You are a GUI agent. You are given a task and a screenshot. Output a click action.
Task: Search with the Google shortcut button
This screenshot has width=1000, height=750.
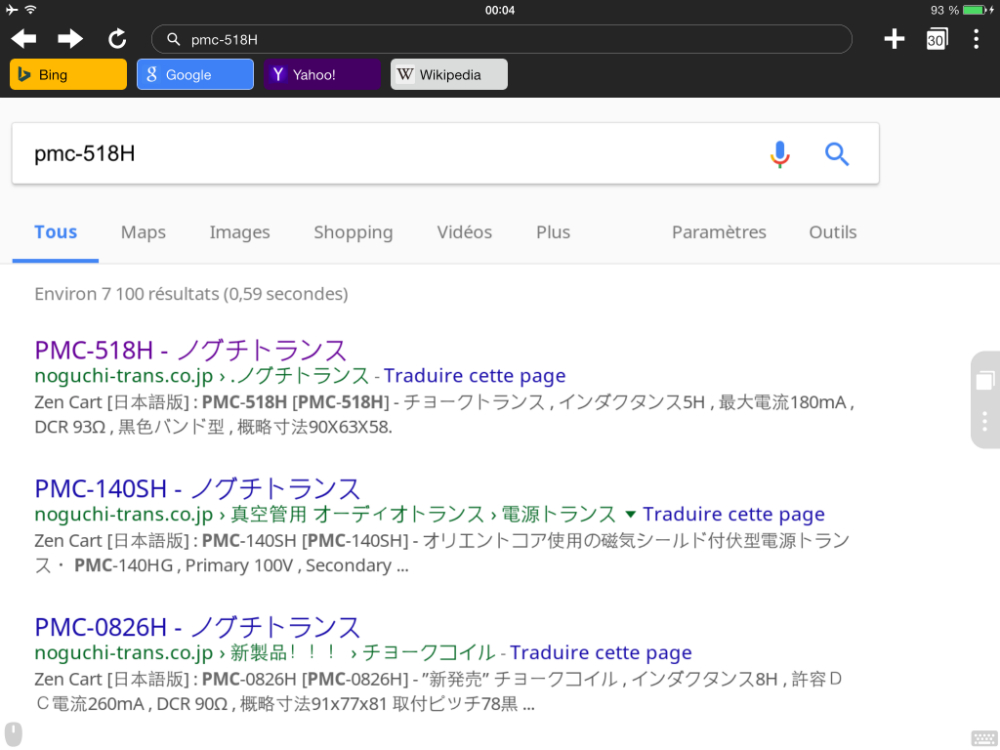(195, 75)
